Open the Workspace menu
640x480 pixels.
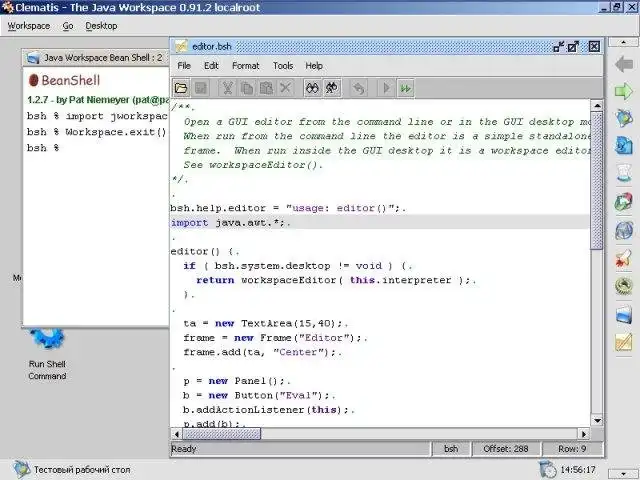(29, 26)
